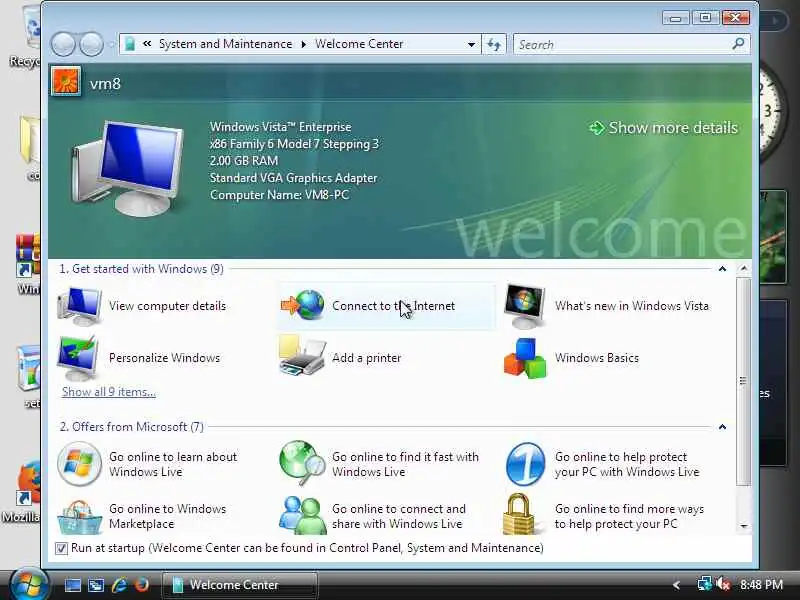Click the scroll down arrow of the list
The image size is (800, 600).
tap(744, 526)
